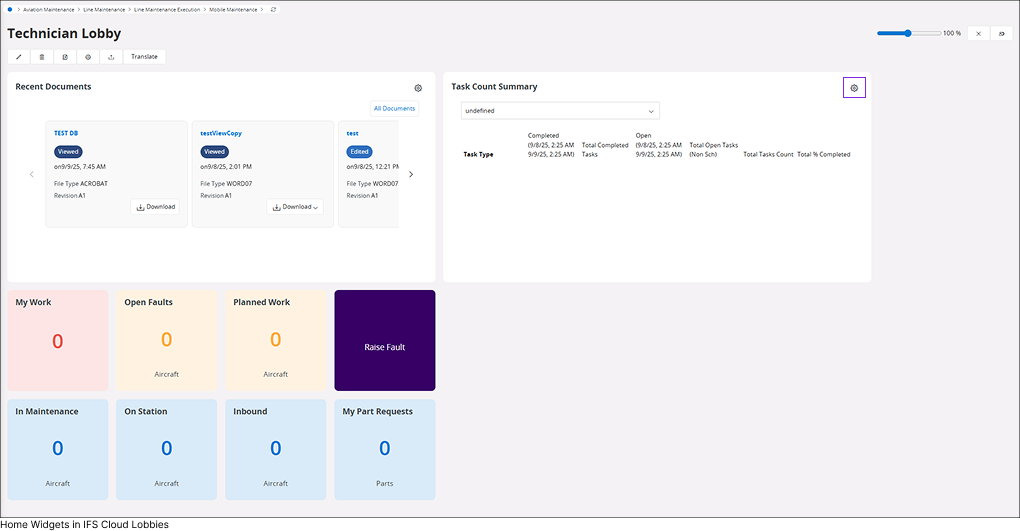The width and height of the screenshot is (1020, 531).
Task: Click the Edited badge on test document
Action: tap(360, 152)
